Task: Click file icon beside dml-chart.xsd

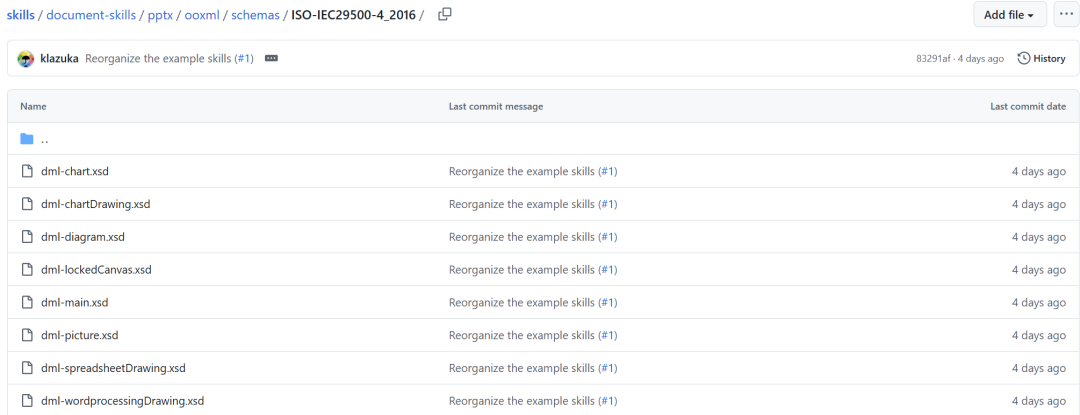Action: 27,171
